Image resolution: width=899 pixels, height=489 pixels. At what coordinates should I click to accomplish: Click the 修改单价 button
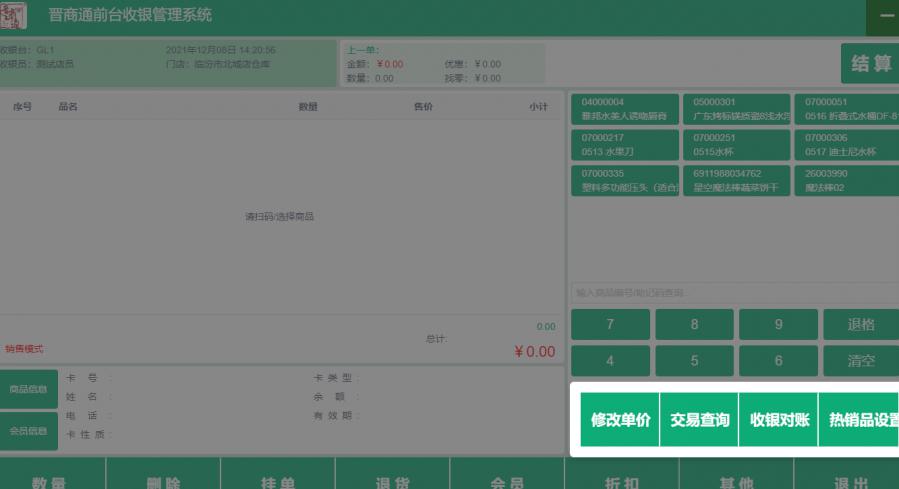[x=619, y=420]
